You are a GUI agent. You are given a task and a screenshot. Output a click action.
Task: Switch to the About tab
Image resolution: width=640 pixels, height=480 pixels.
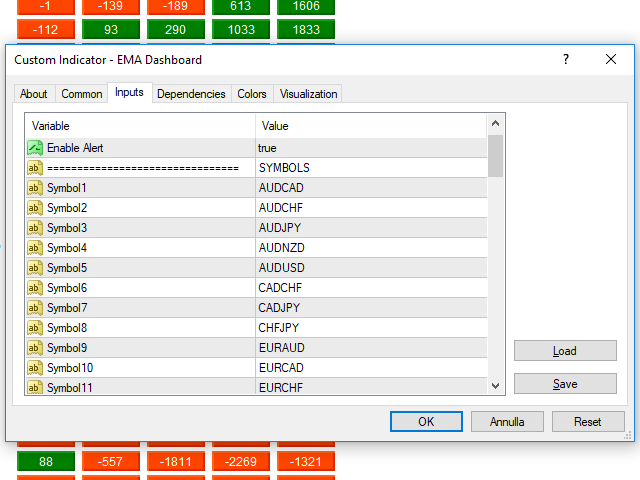[34, 94]
